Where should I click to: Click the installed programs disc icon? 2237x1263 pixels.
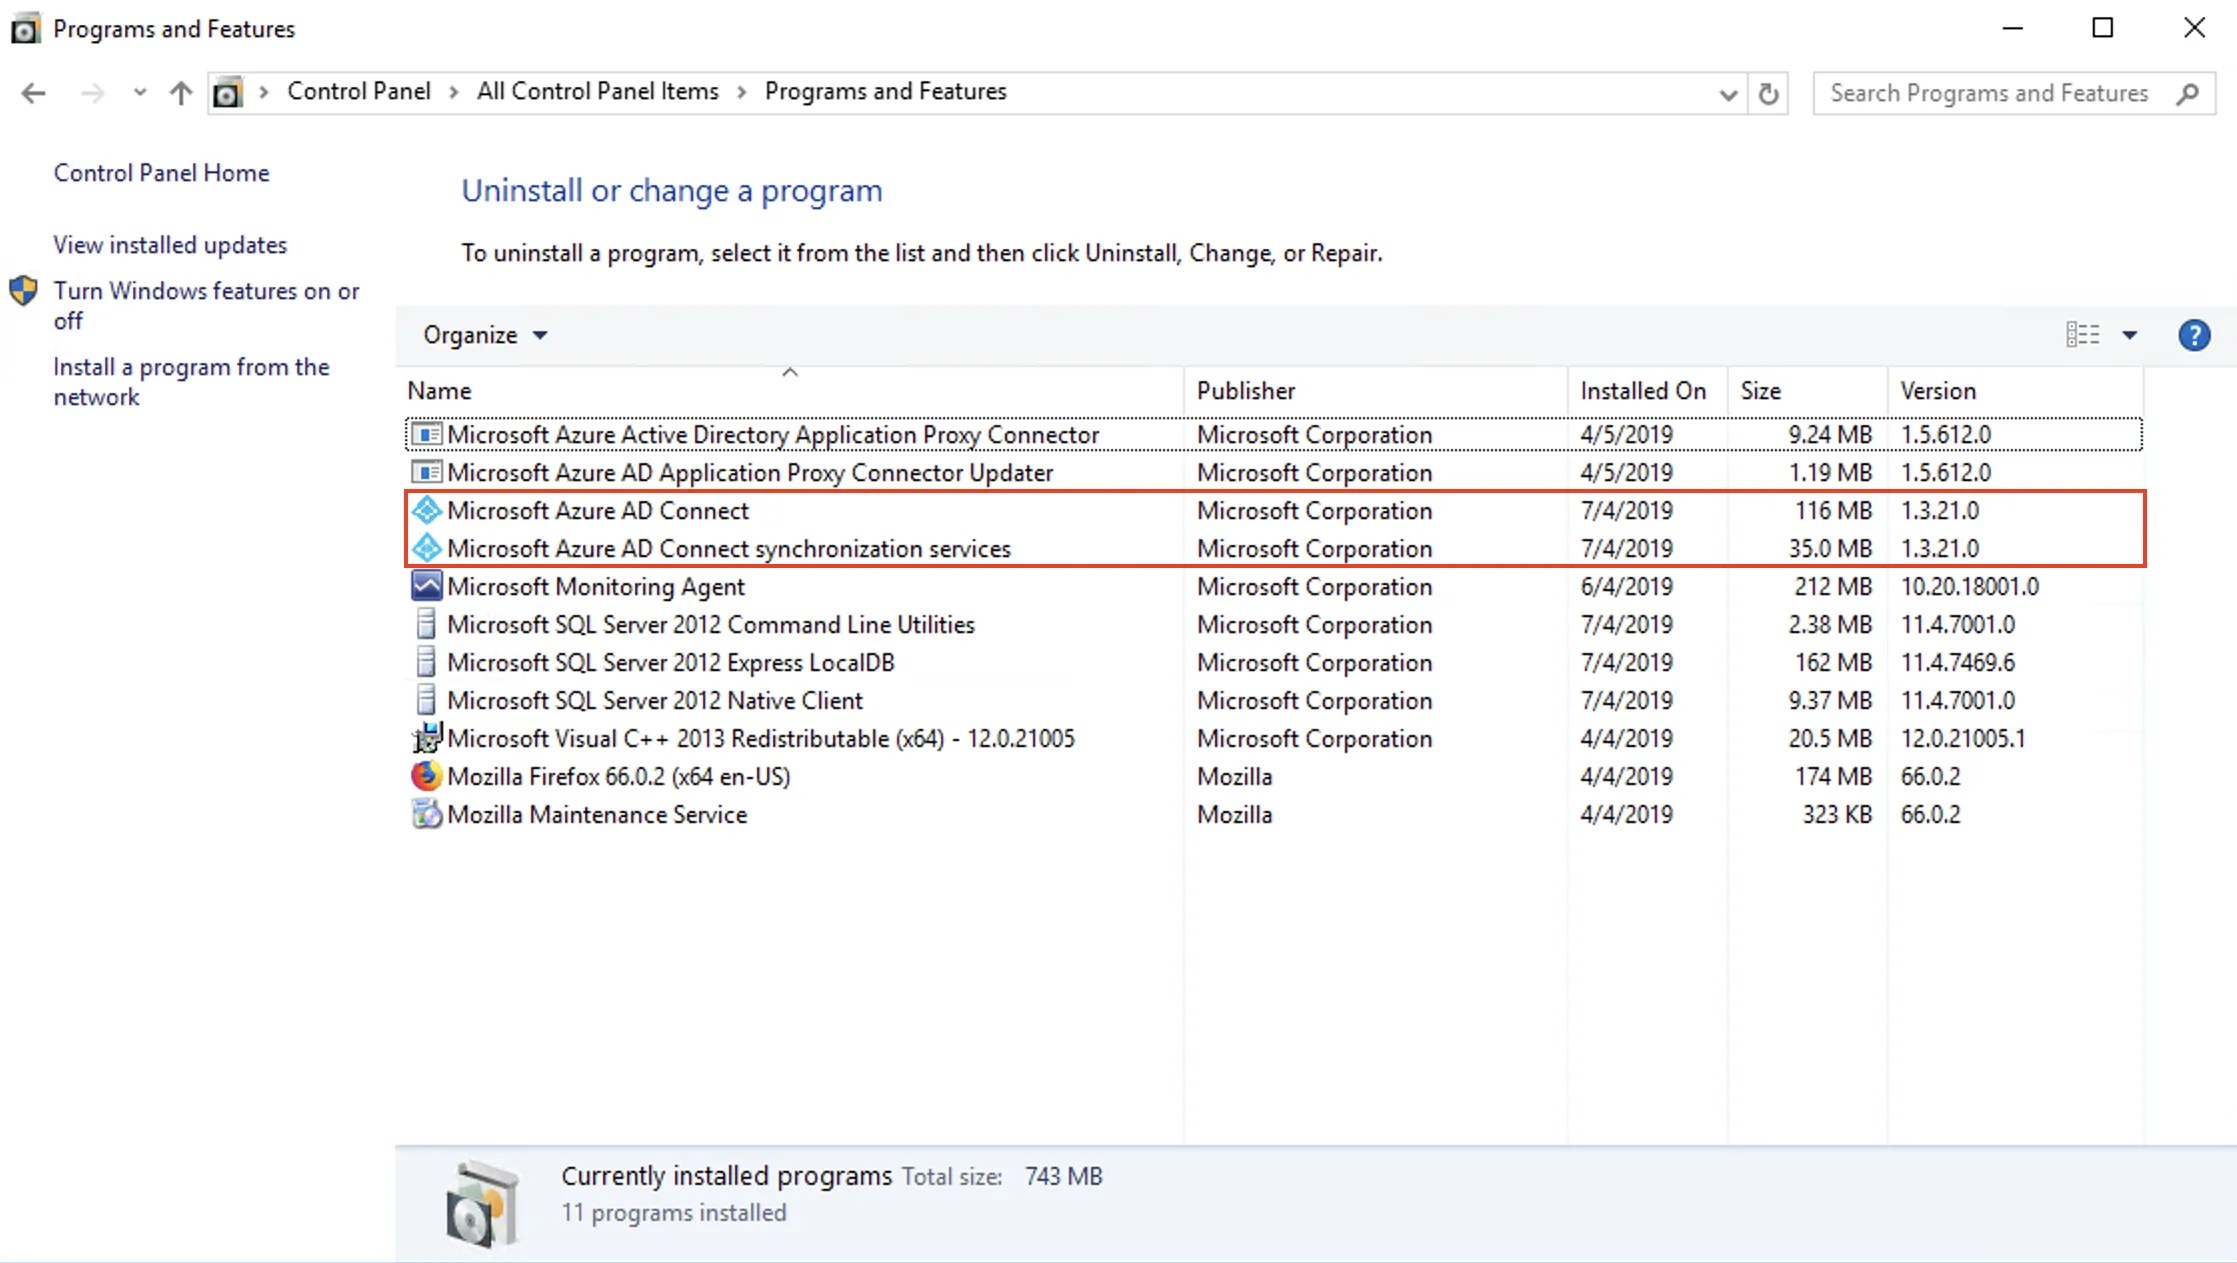pyautogui.click(x=482, y=1203)
